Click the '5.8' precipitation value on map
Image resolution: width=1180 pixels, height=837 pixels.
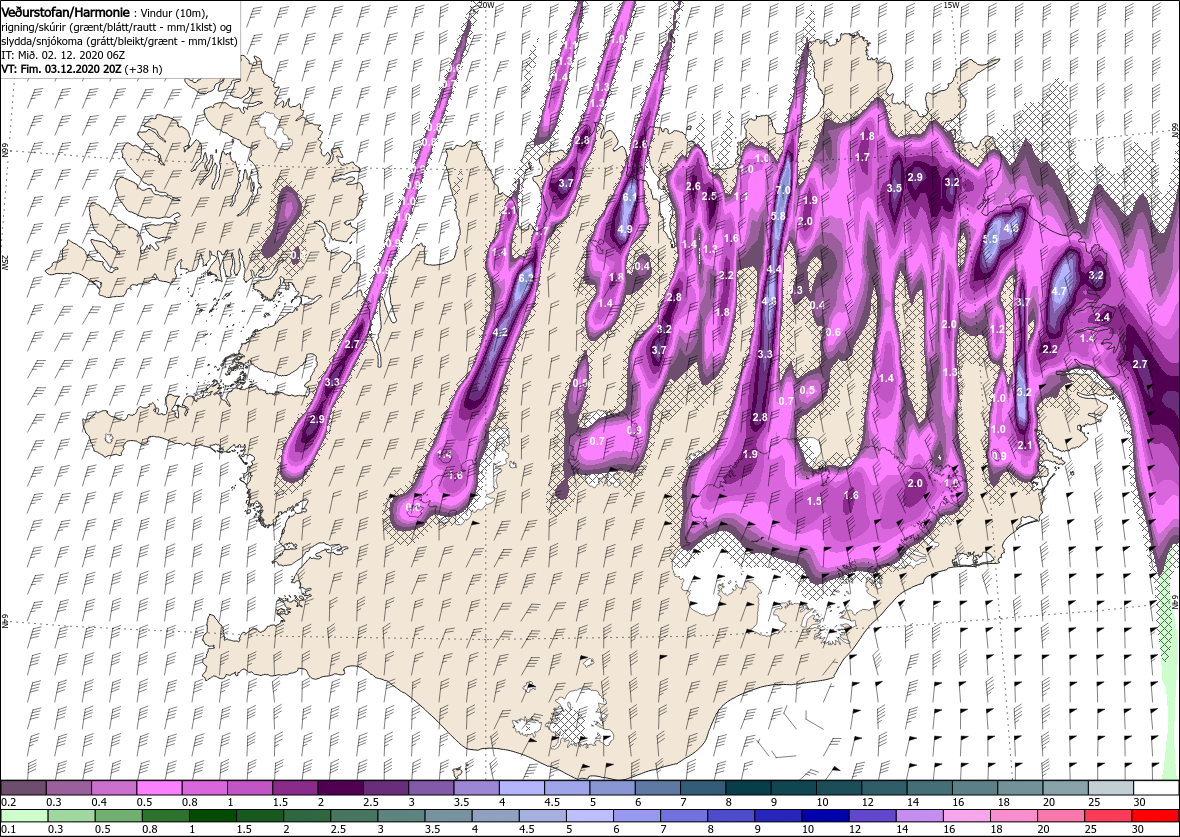pyautogui.click(x=778, y=216)
